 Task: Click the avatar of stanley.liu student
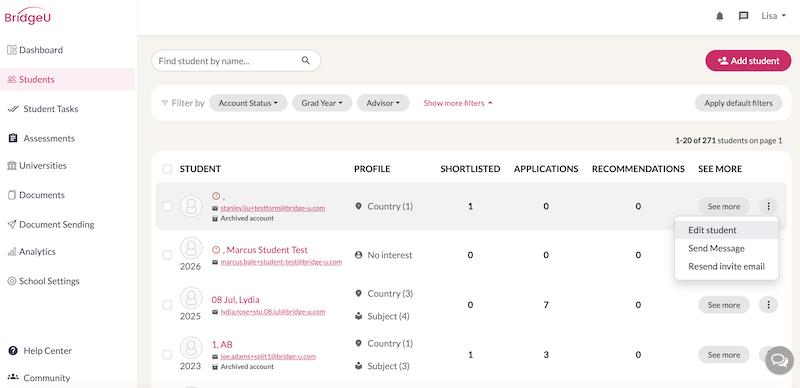click(x=191, y=206)
